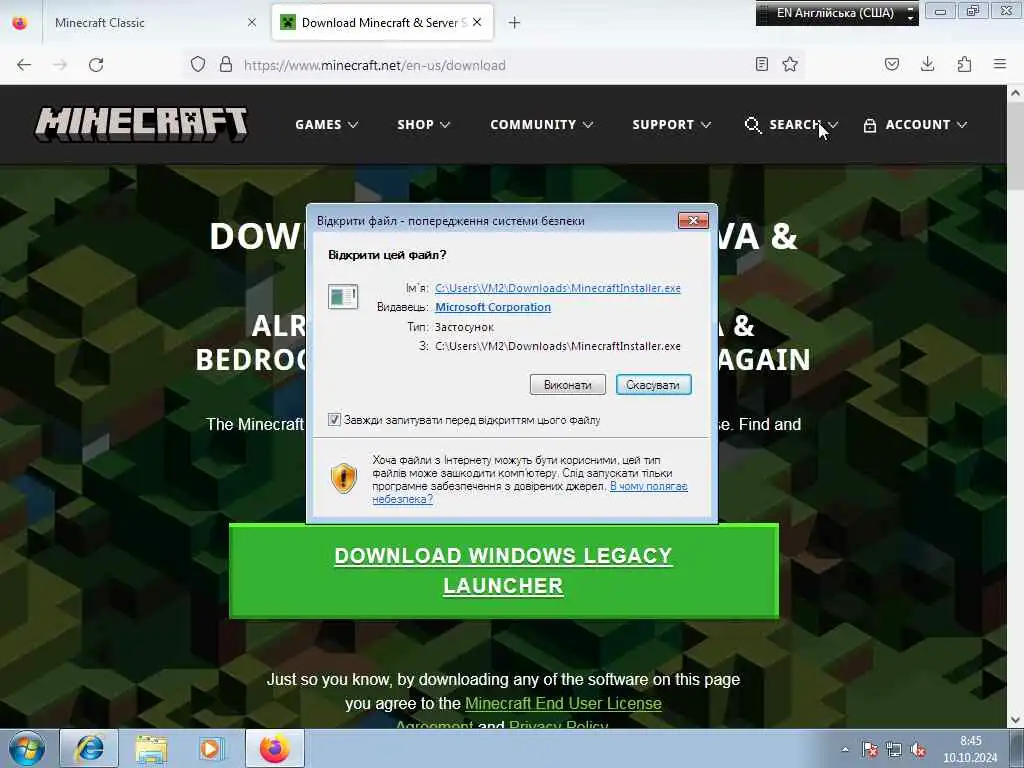Image resolution: width=1024 pixels, height=768 pixels.
Task: Click the page scrollbar down arrow
Action: (x=1015, y=720)
